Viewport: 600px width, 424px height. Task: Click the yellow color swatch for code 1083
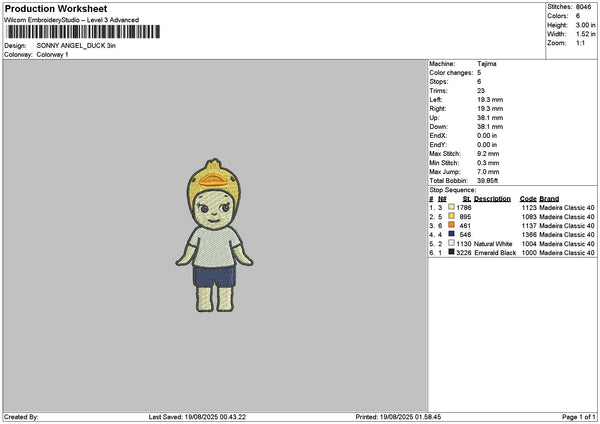(x=452, y=216)
